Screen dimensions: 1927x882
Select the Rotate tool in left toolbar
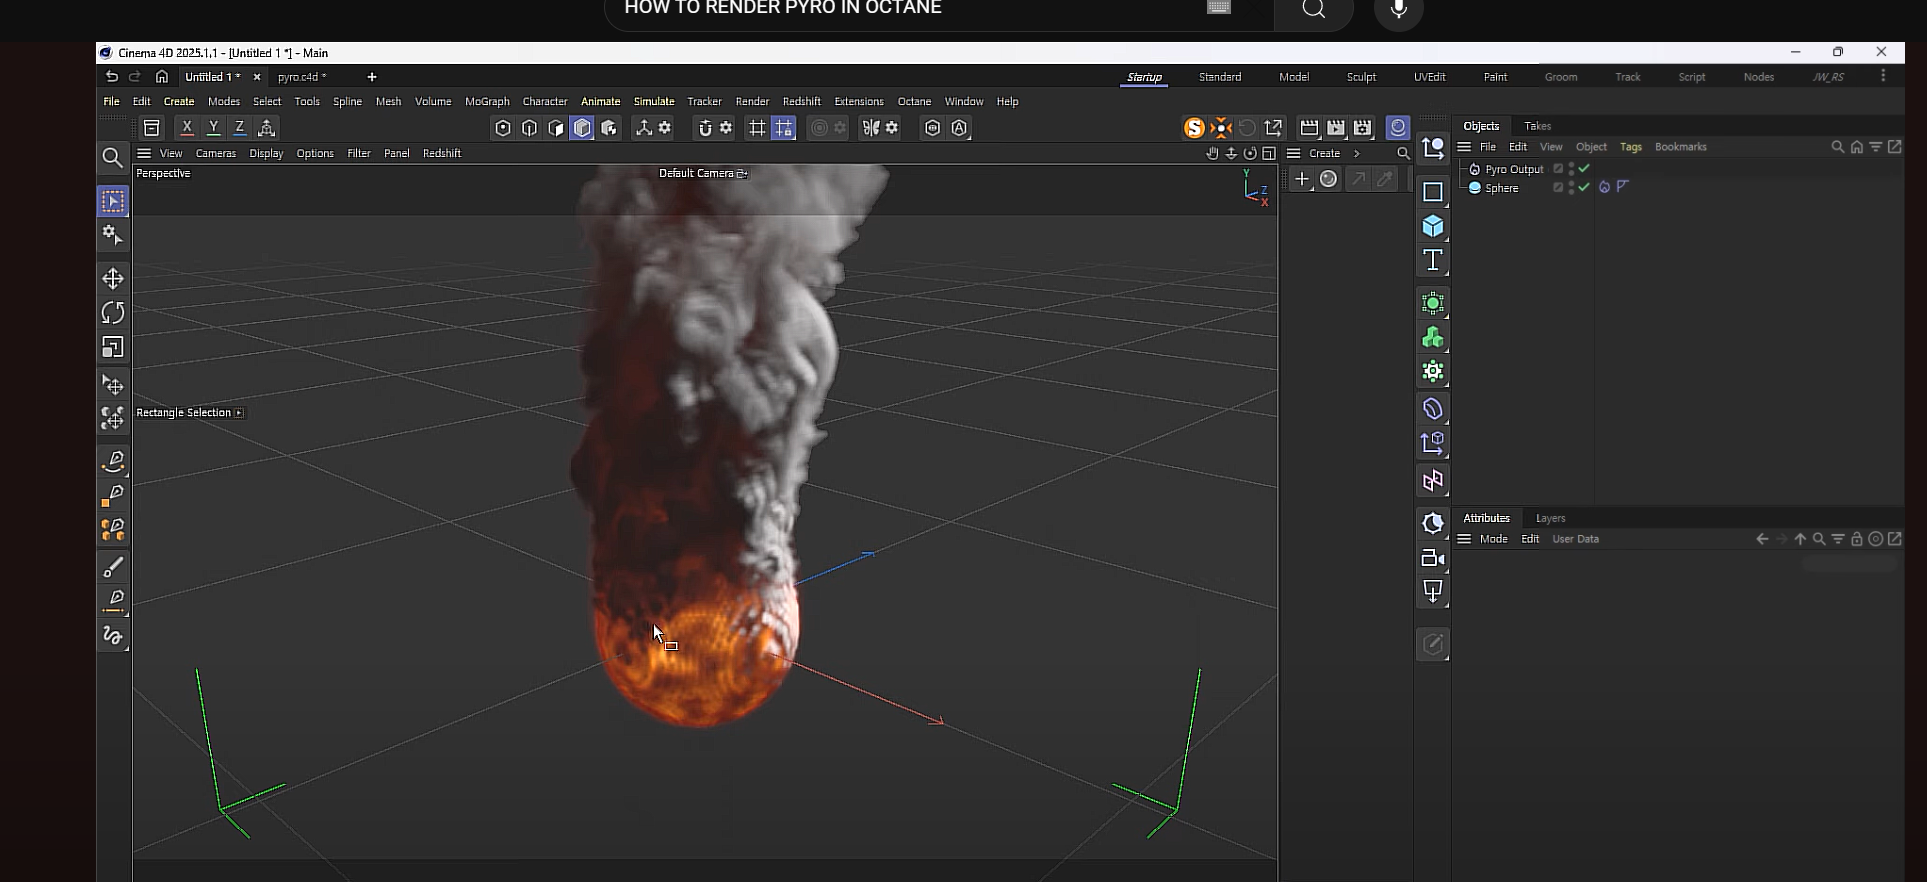(x=113, y=313)
